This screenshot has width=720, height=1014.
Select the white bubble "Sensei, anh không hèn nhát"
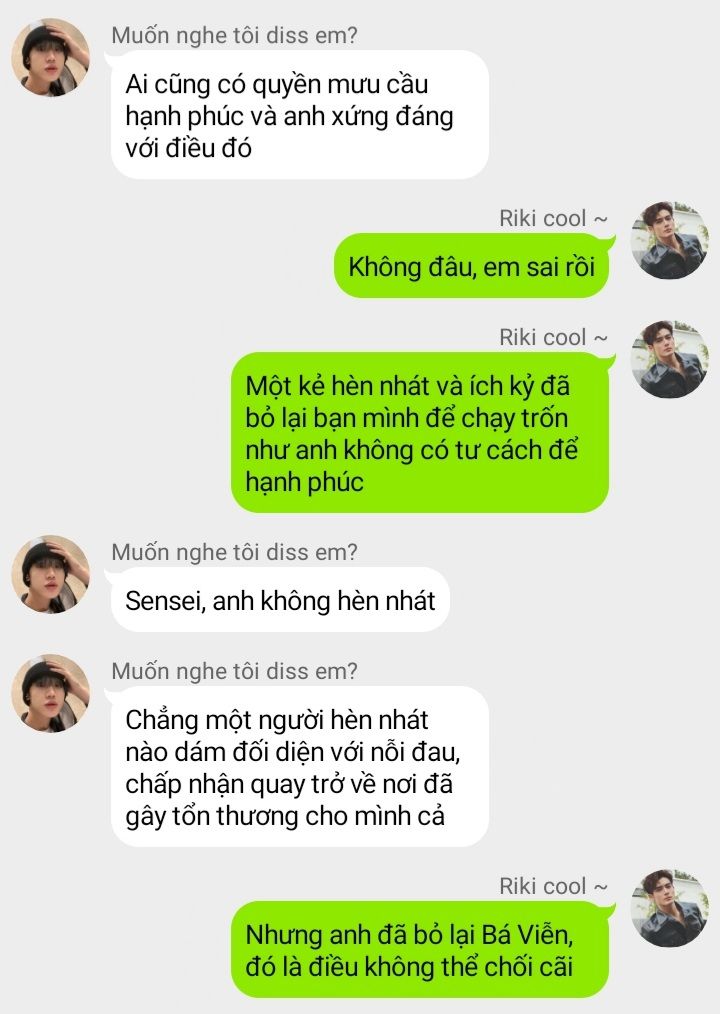click(x=280, y=599)
